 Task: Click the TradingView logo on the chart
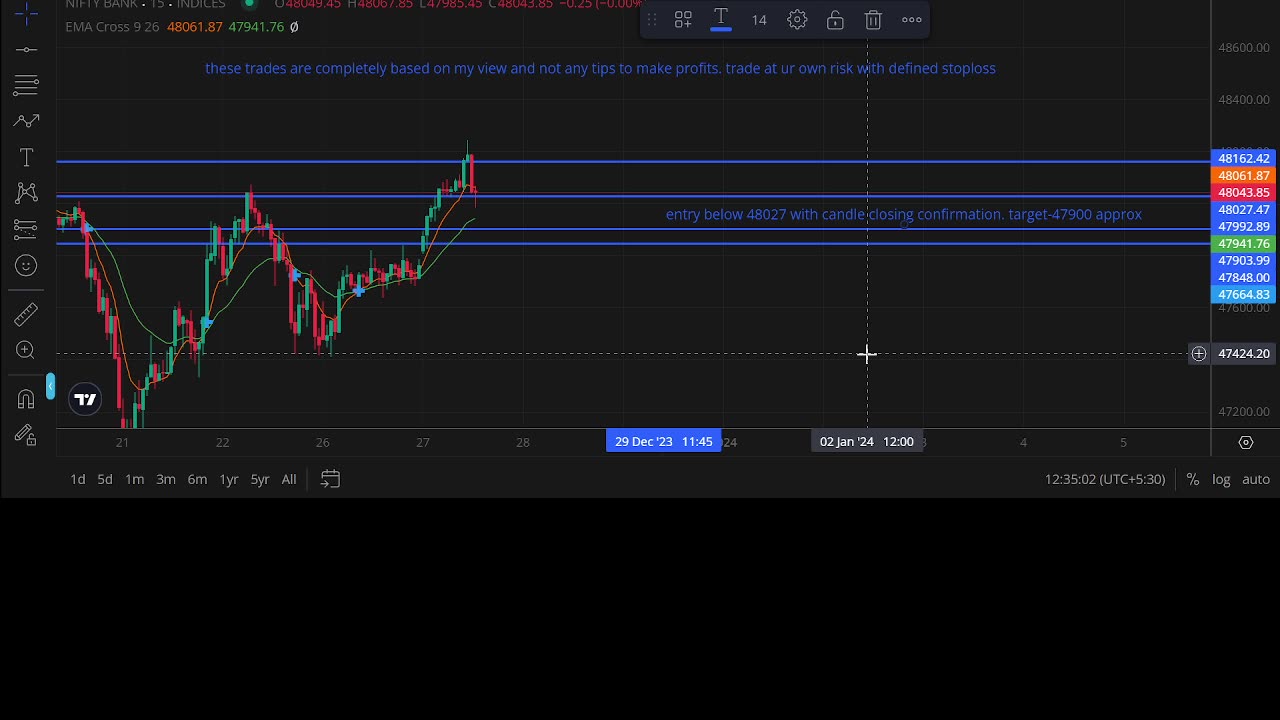click(x=85, y=399)
